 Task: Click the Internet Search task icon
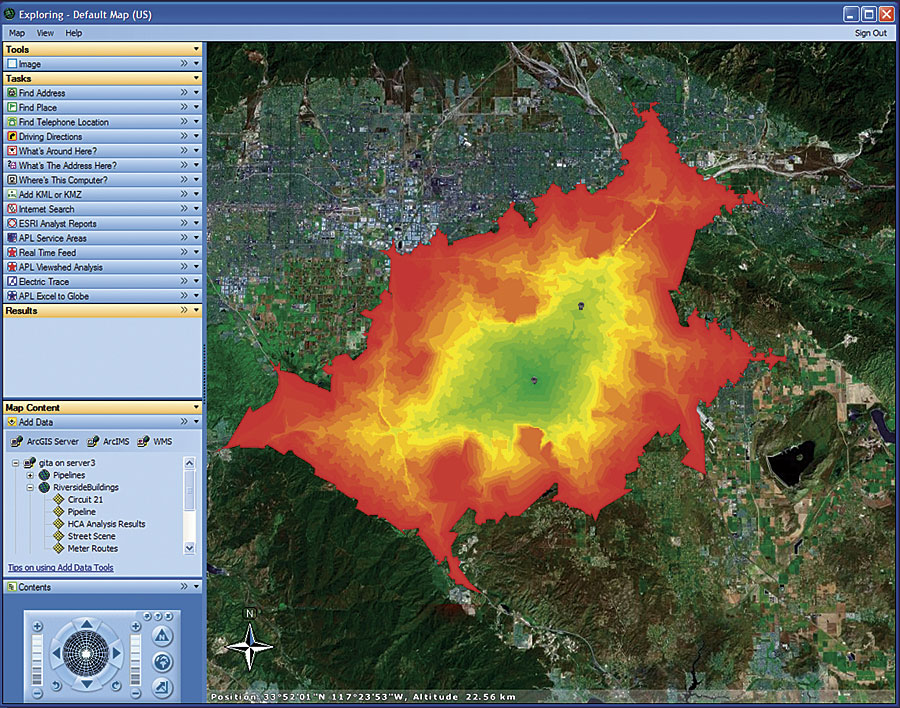click(x=11, y=208)
